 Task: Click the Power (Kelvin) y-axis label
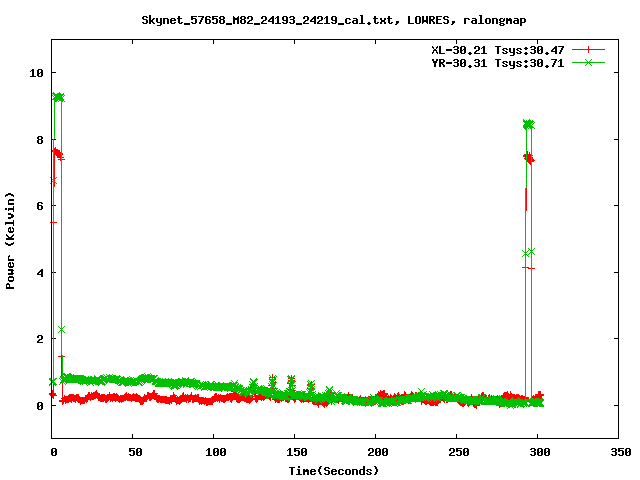pos(10,241)
